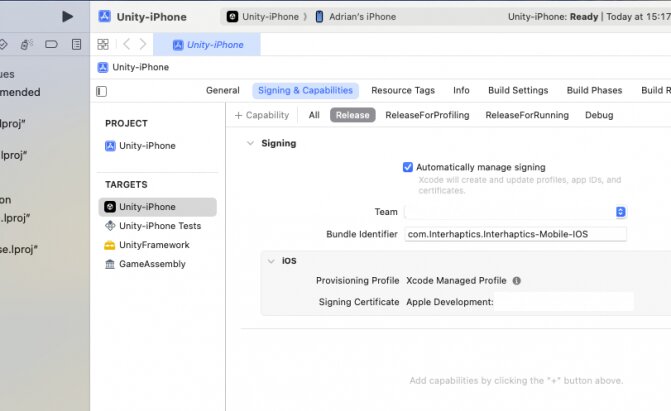
Task: Open the Team dropdown
Action: (515, 211)
